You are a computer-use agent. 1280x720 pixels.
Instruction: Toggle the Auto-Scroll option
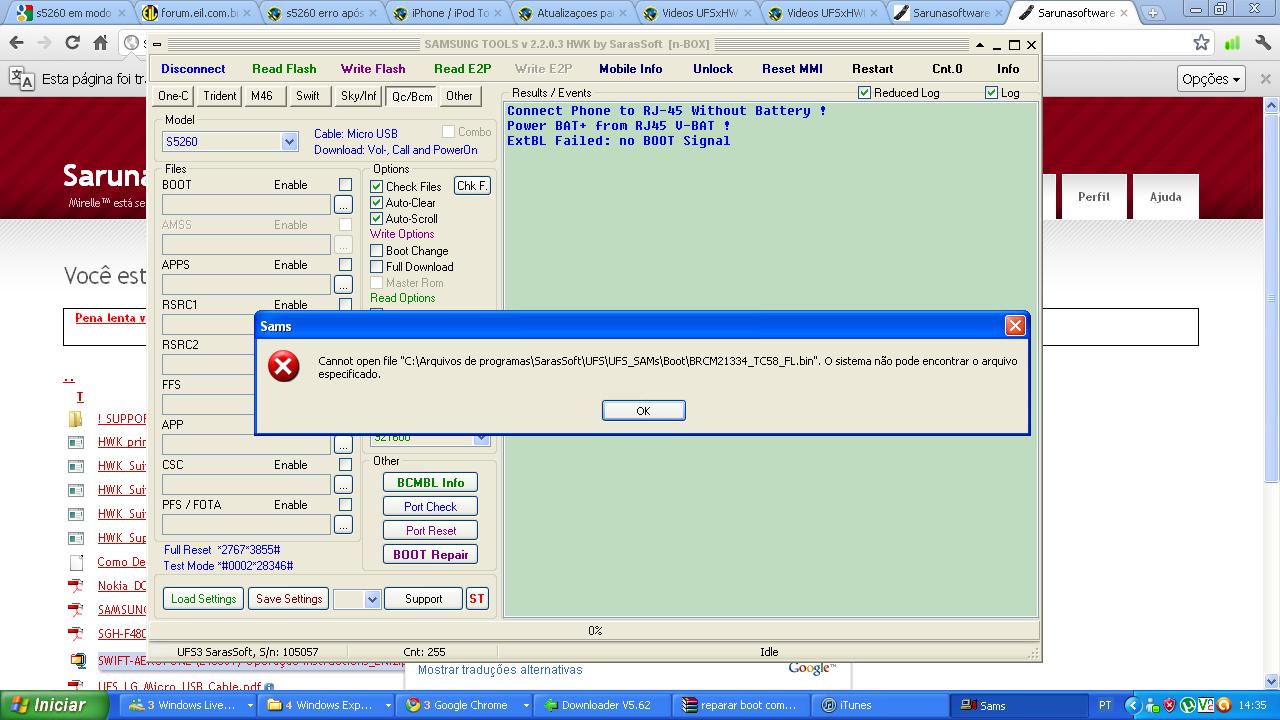[377, 218]
